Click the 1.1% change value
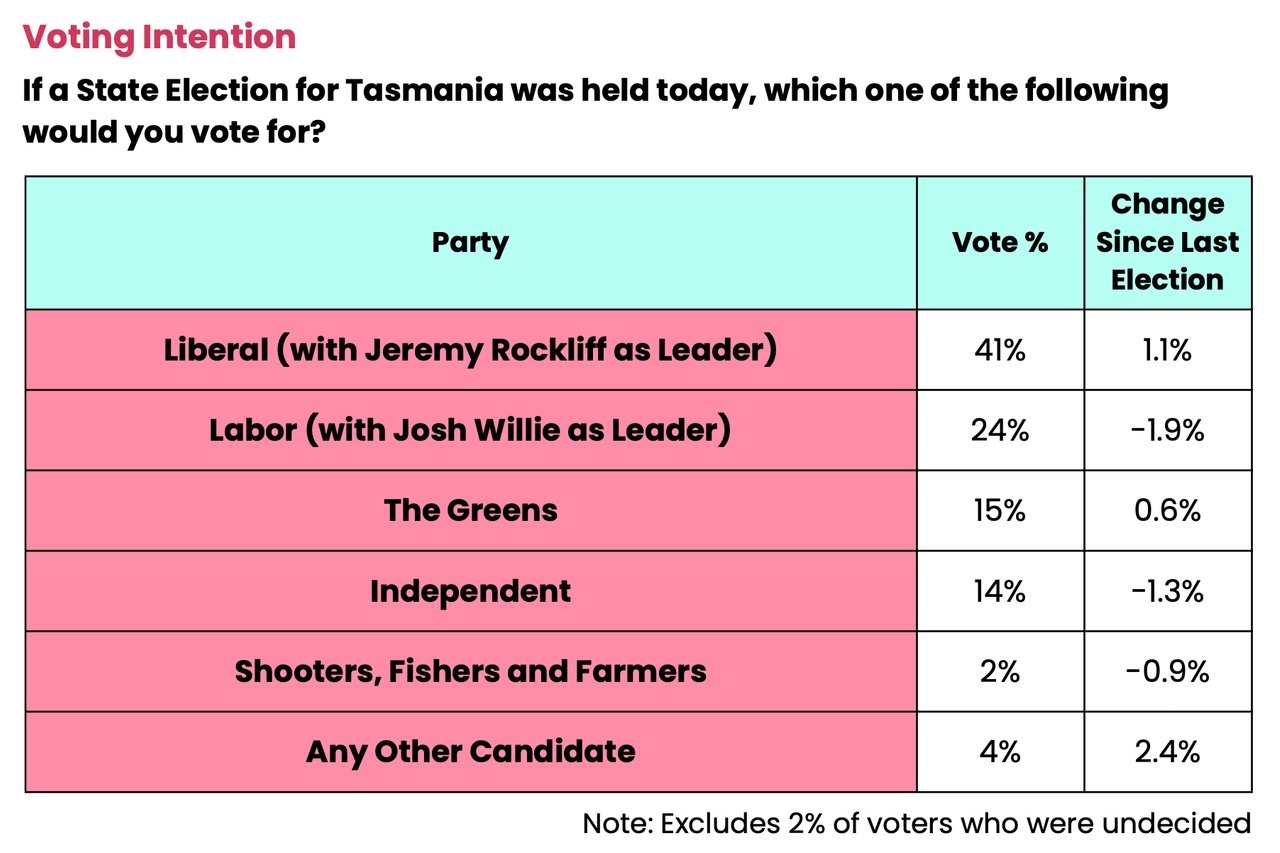 1167,350
